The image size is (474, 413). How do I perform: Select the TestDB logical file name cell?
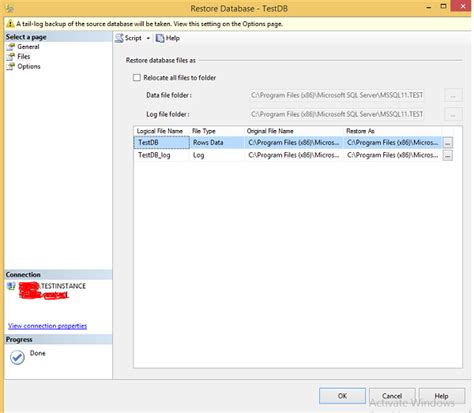coord(162,143)
